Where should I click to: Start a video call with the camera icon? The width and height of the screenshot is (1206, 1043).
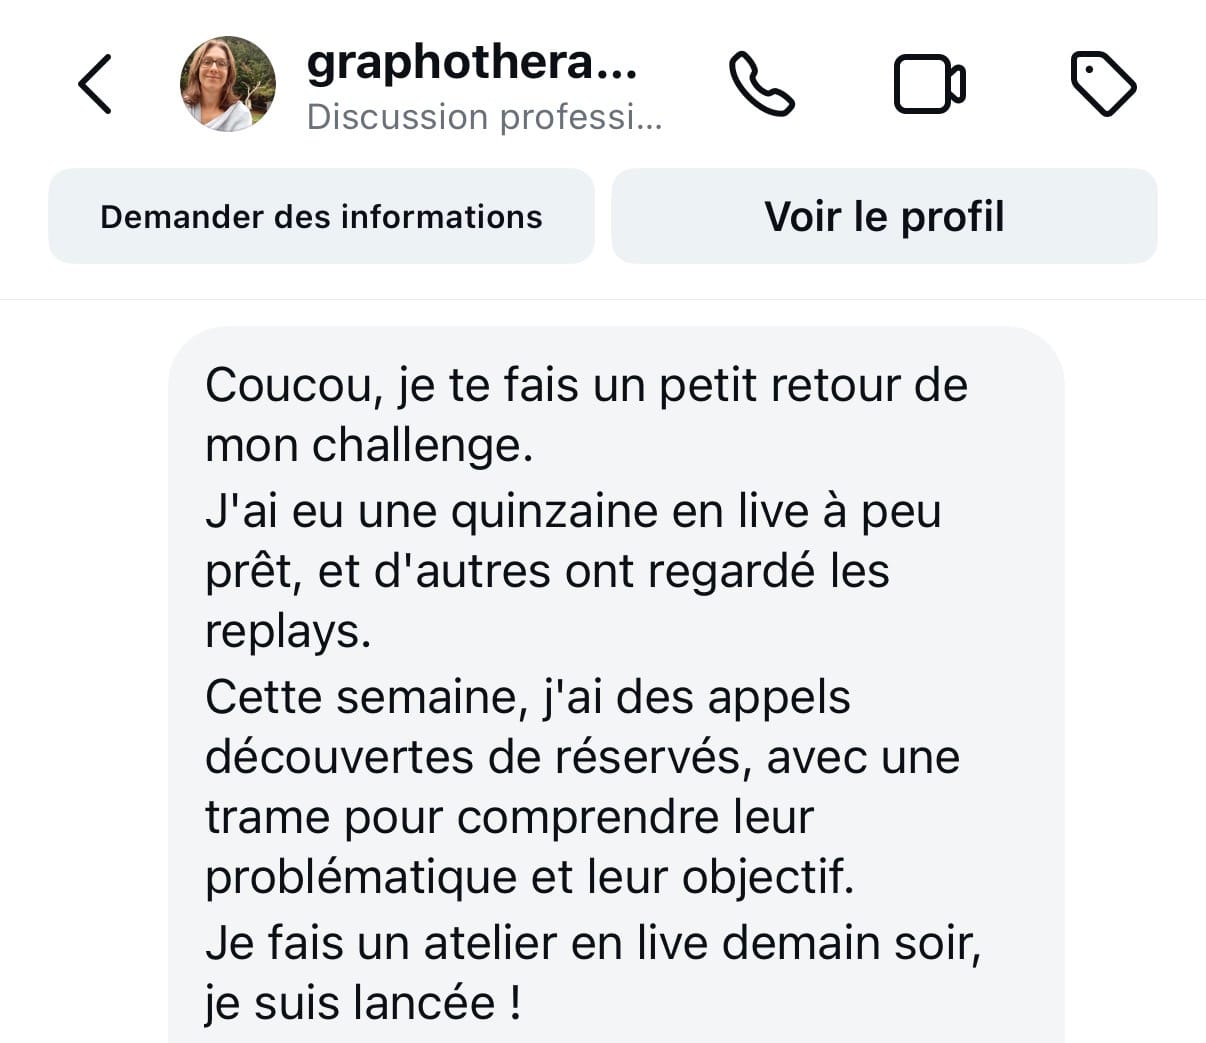(929, 84)
